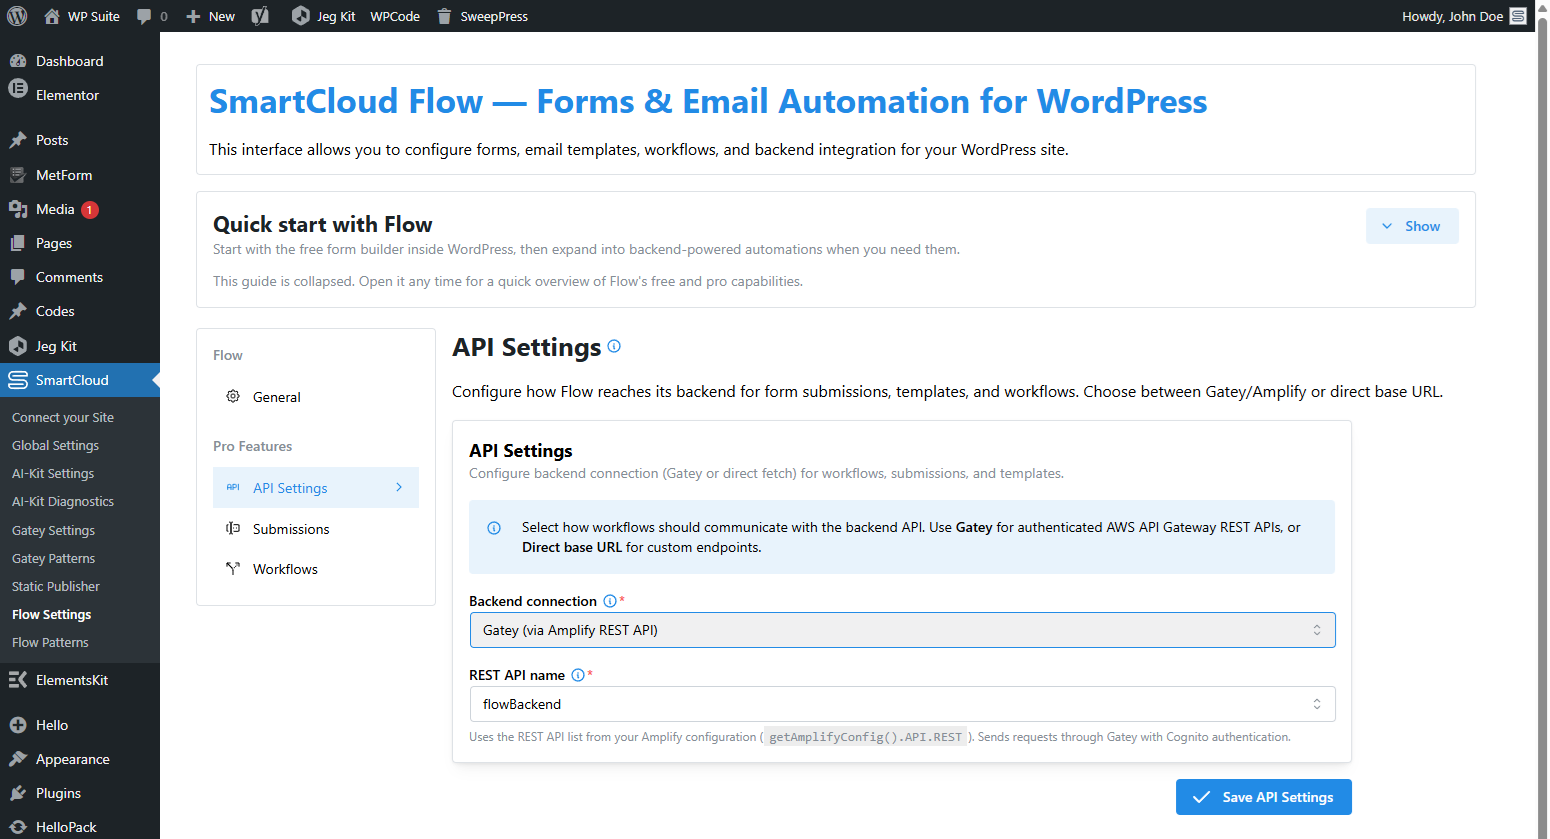Viewport: 1550px width, 839px height.
Task: Click the Jeg Kit icon in admin bar
Action: pyautogui.click(x=300, y=16)
